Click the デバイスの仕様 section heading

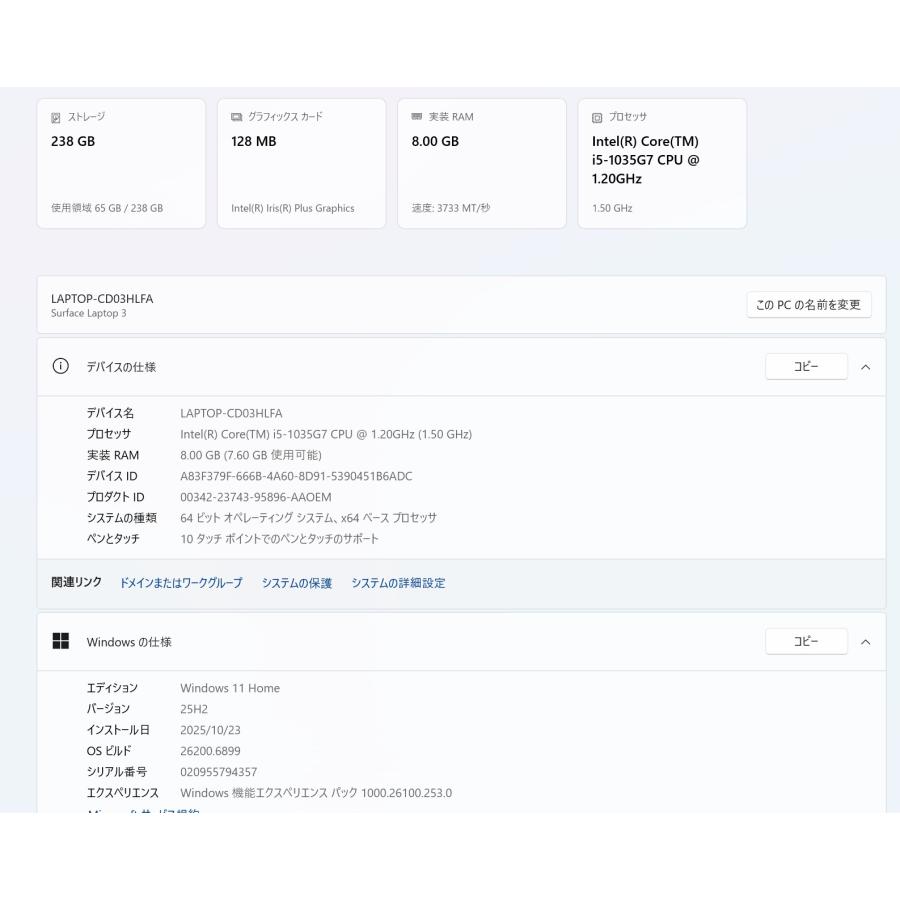[121, 367]
